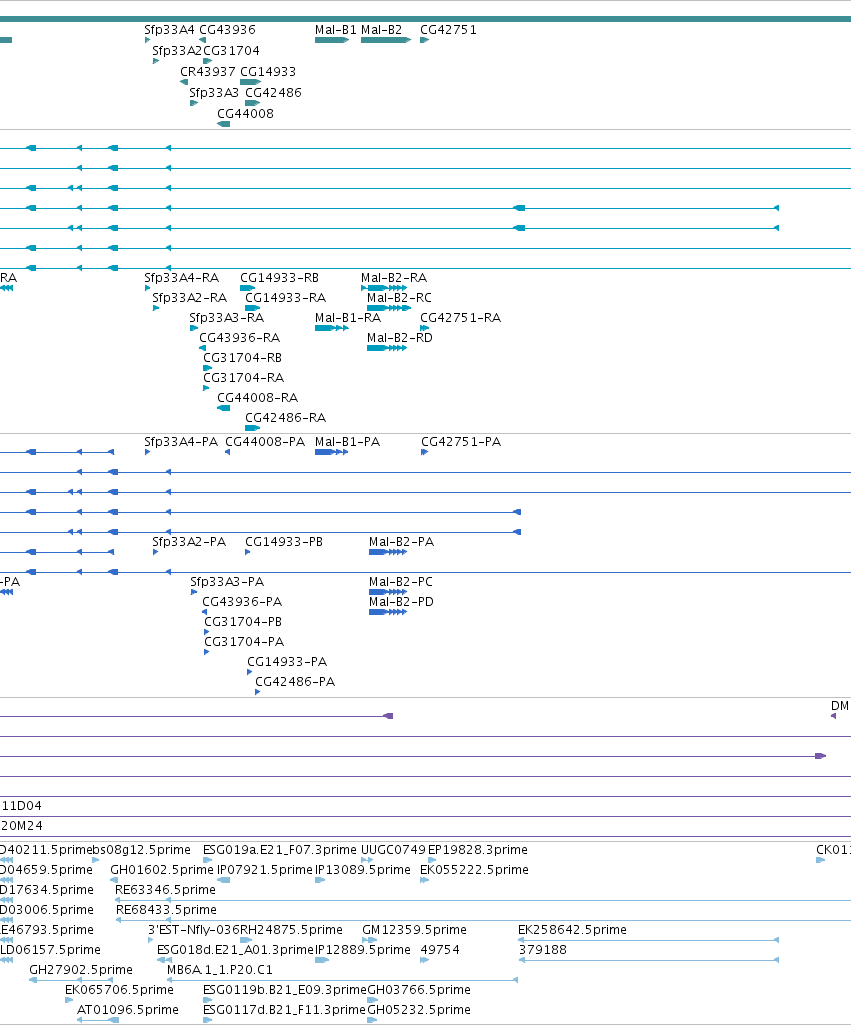This screenshot has height=1025, width=851.
Task: Open EST GH01602.5prime
Action: (x=162, y=870)
